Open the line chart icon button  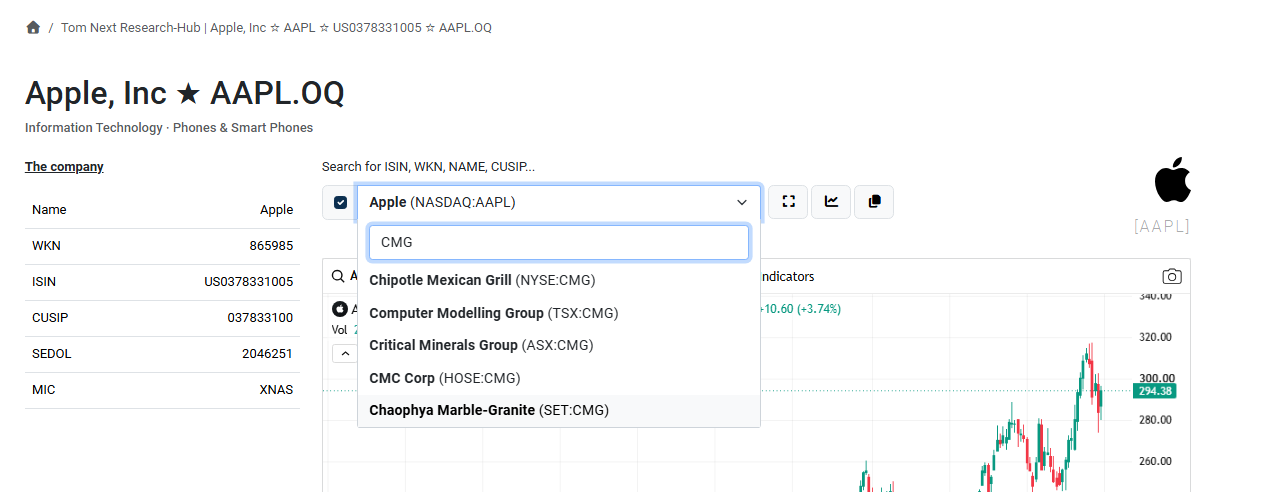pos(831,201)
